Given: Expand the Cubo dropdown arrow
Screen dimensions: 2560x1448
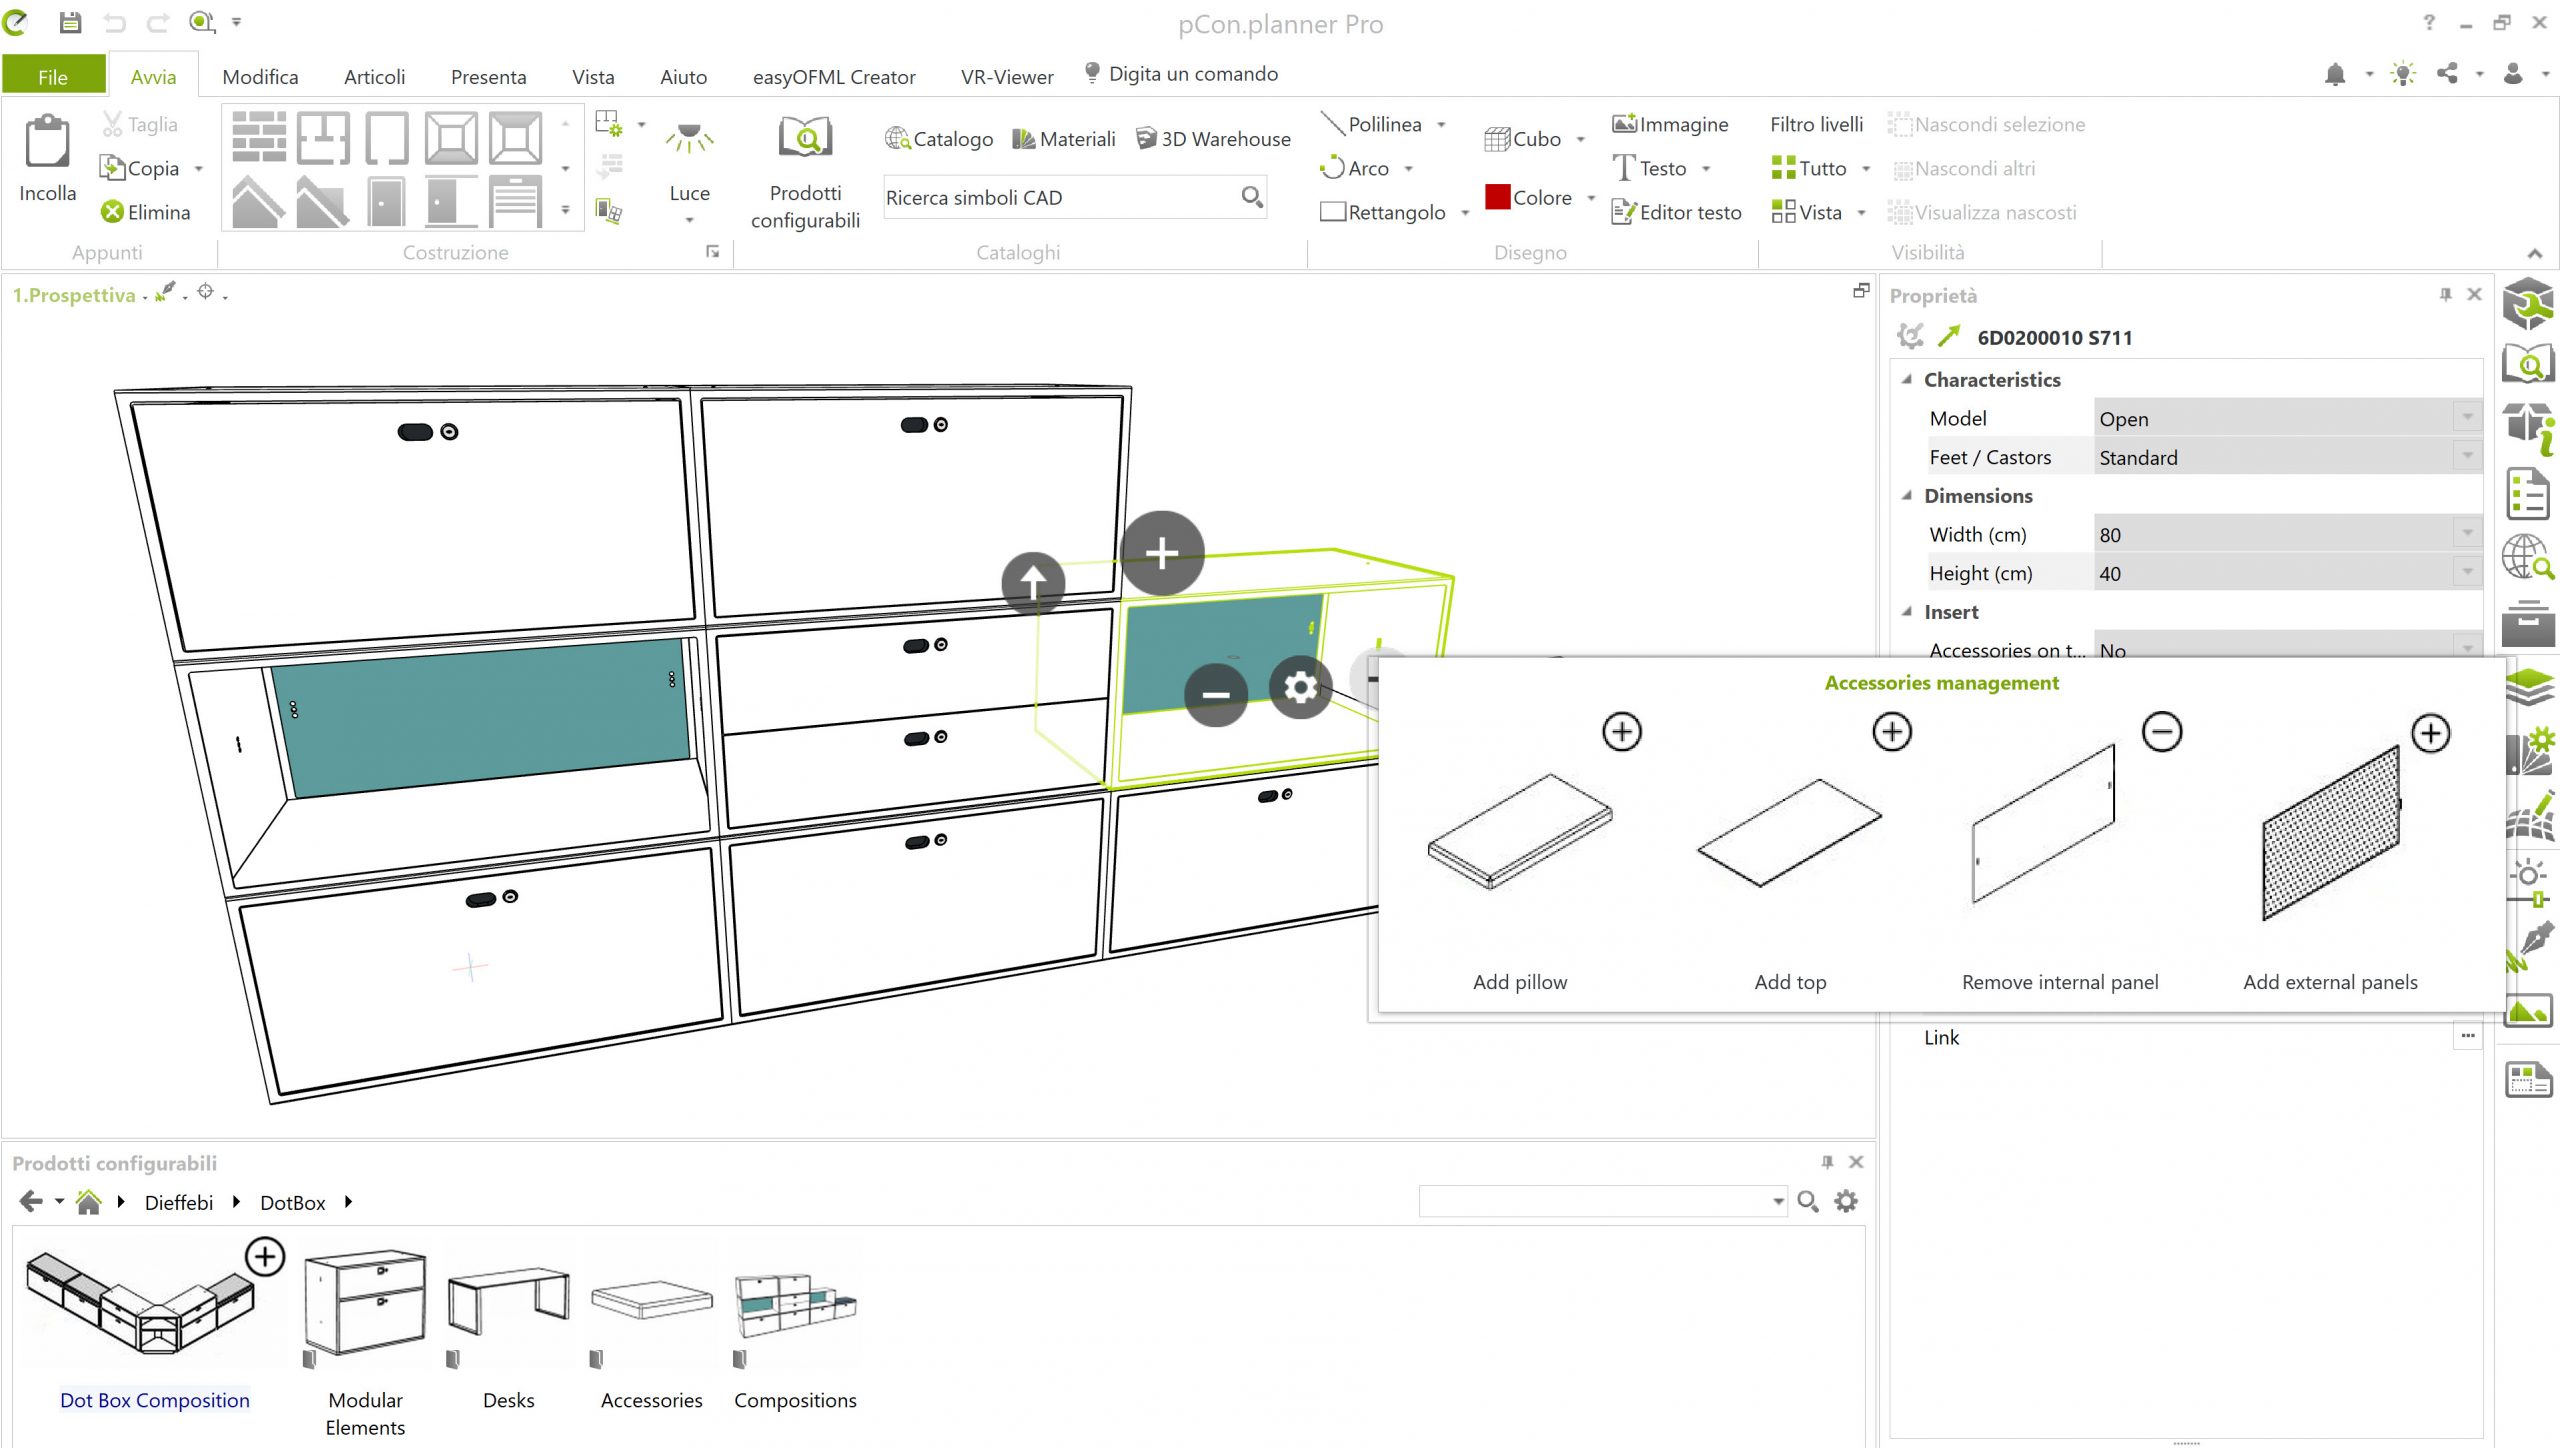Looking at the screenshot, I should pos(1581,140).
